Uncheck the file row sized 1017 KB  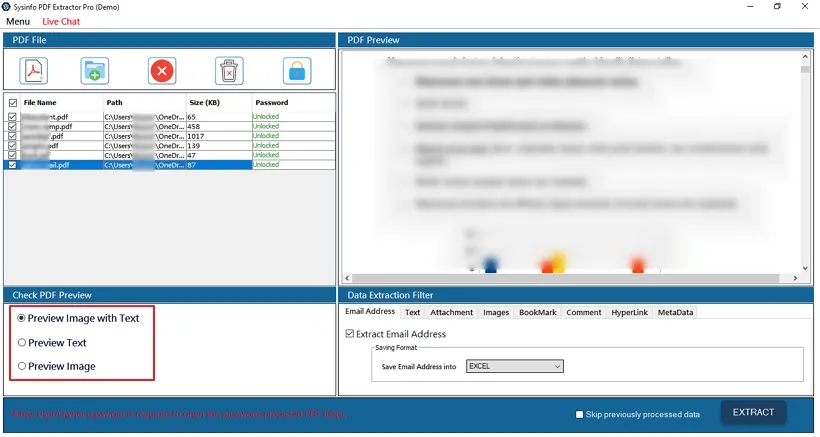(13, 136)
